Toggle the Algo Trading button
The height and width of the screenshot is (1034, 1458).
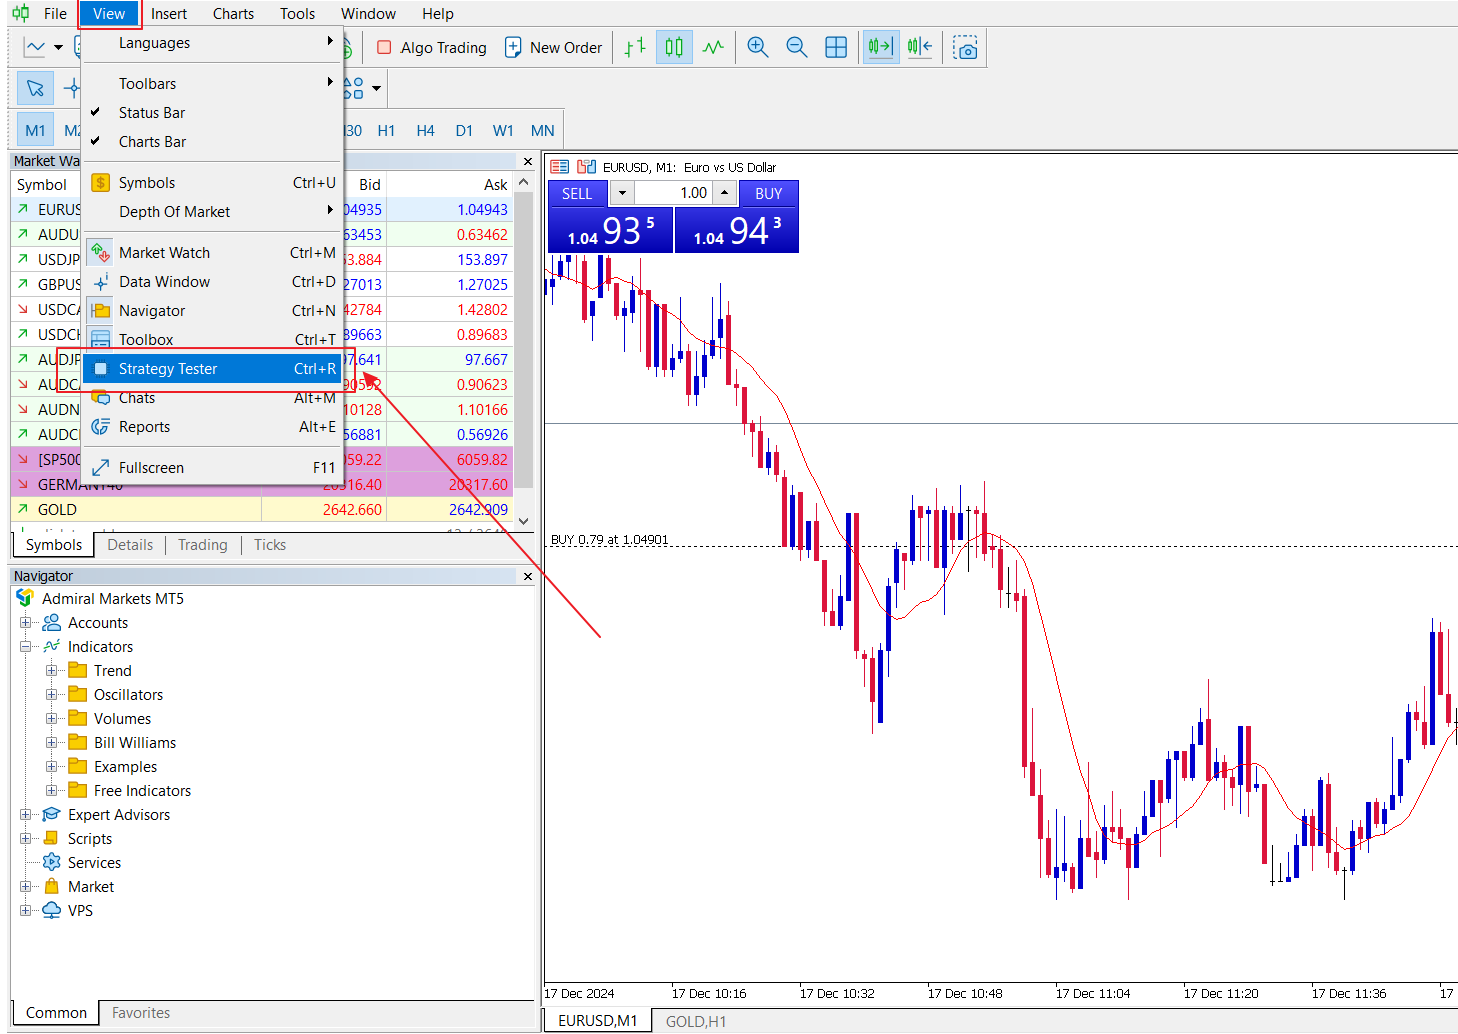tap(431, 48)
